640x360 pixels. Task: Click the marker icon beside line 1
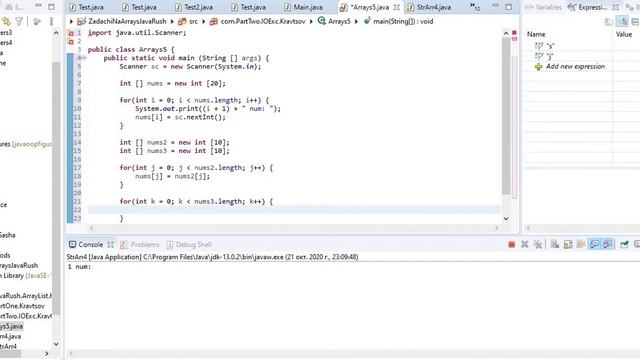[70, 33]
